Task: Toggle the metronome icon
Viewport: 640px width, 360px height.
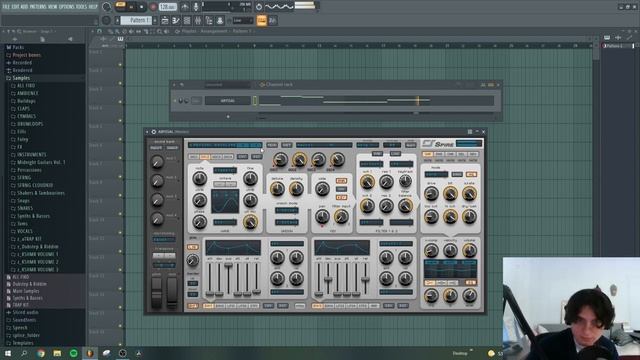Action: click(185, 7)
